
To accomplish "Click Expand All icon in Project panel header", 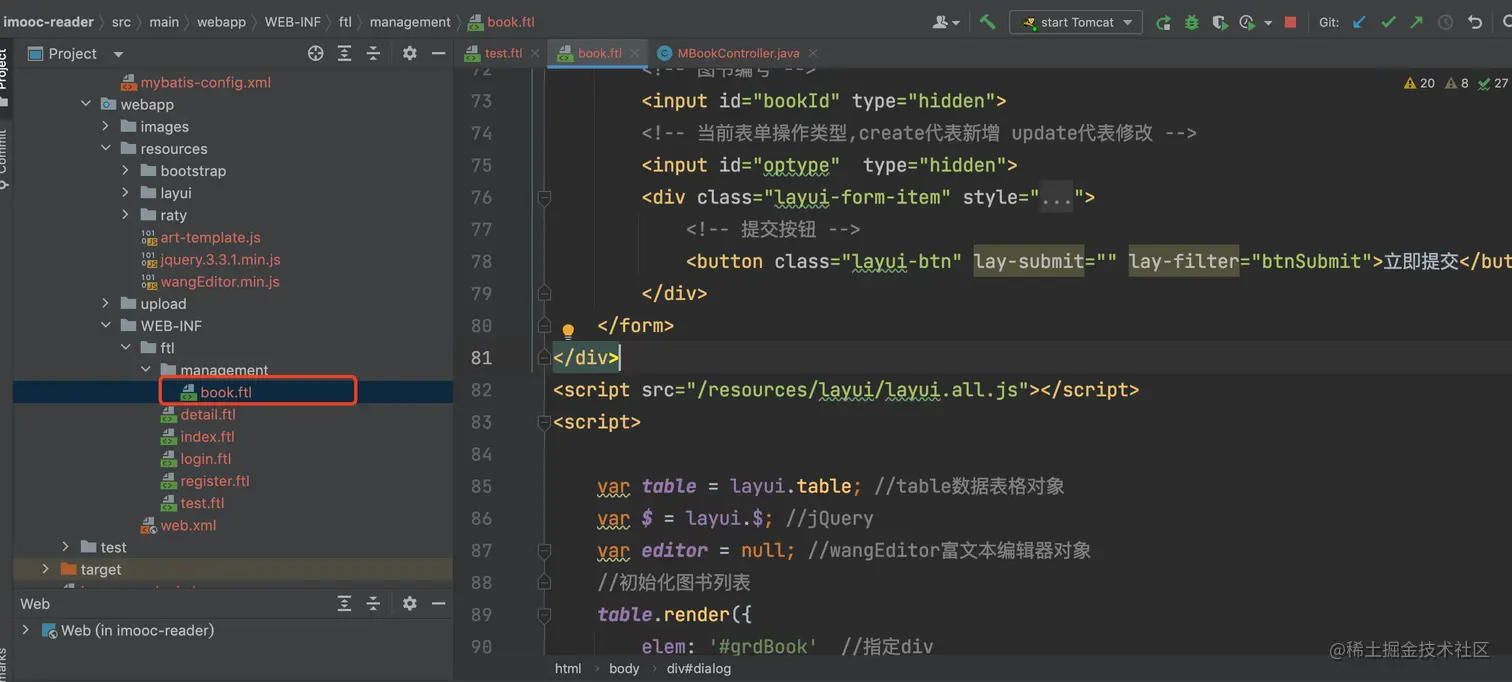I will 344,54.
